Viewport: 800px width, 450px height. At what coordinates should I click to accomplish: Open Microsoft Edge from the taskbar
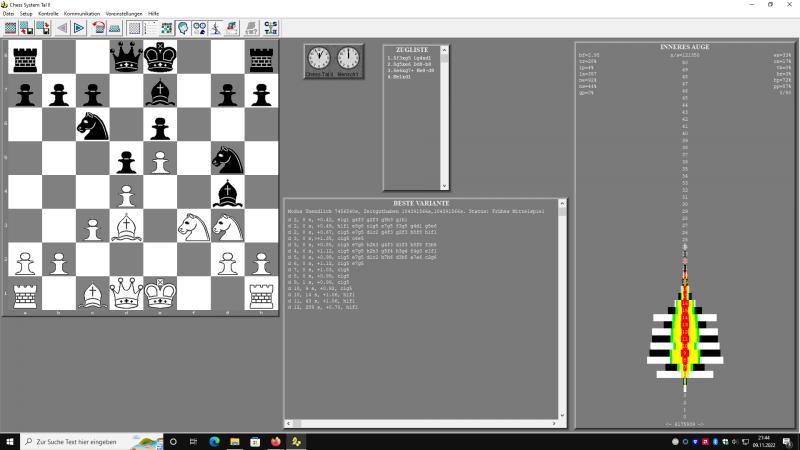point(214,441)
